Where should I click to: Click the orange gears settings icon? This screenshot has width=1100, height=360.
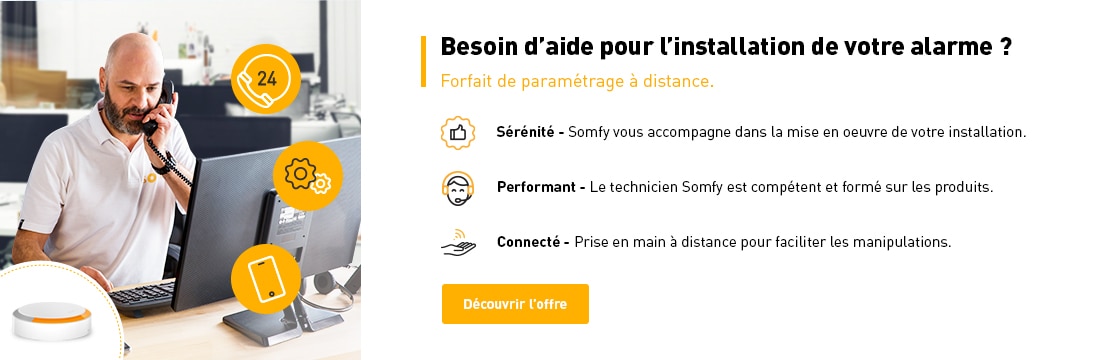[x=308, y=176]
